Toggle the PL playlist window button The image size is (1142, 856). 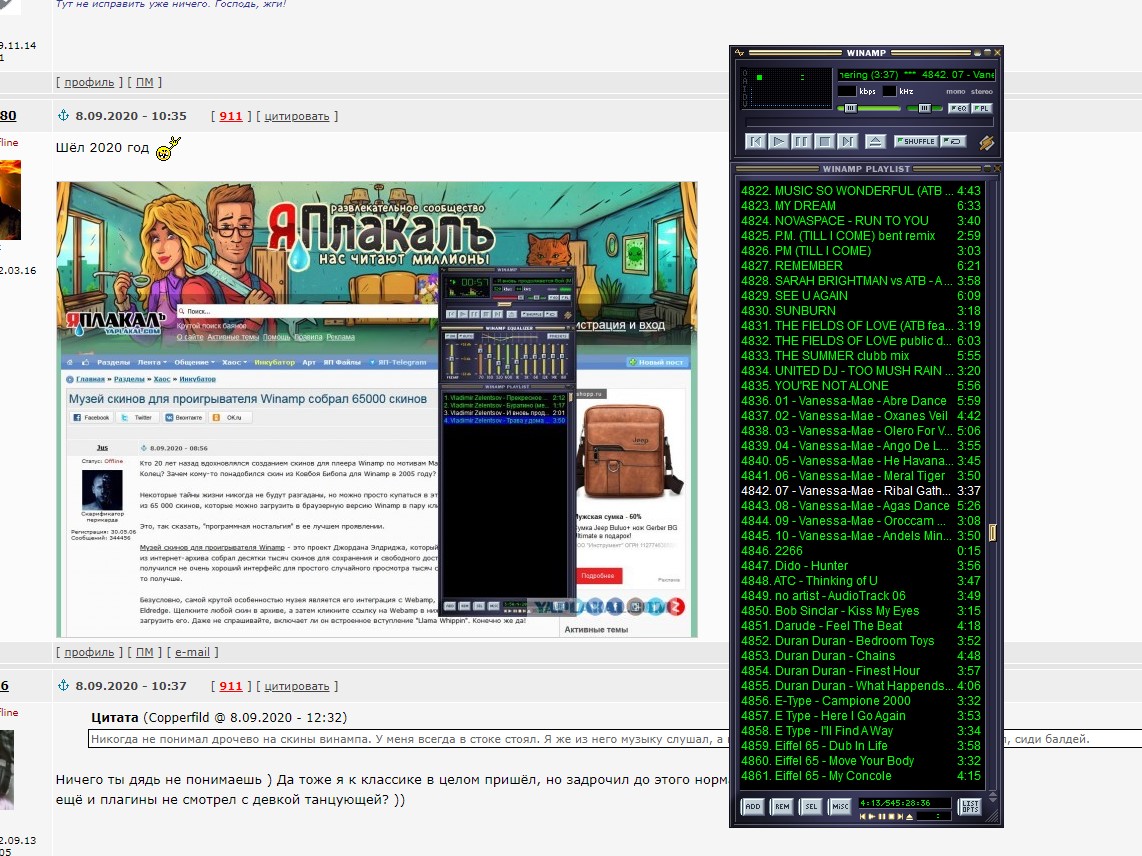pyautogui.click(x=982, y=108)
